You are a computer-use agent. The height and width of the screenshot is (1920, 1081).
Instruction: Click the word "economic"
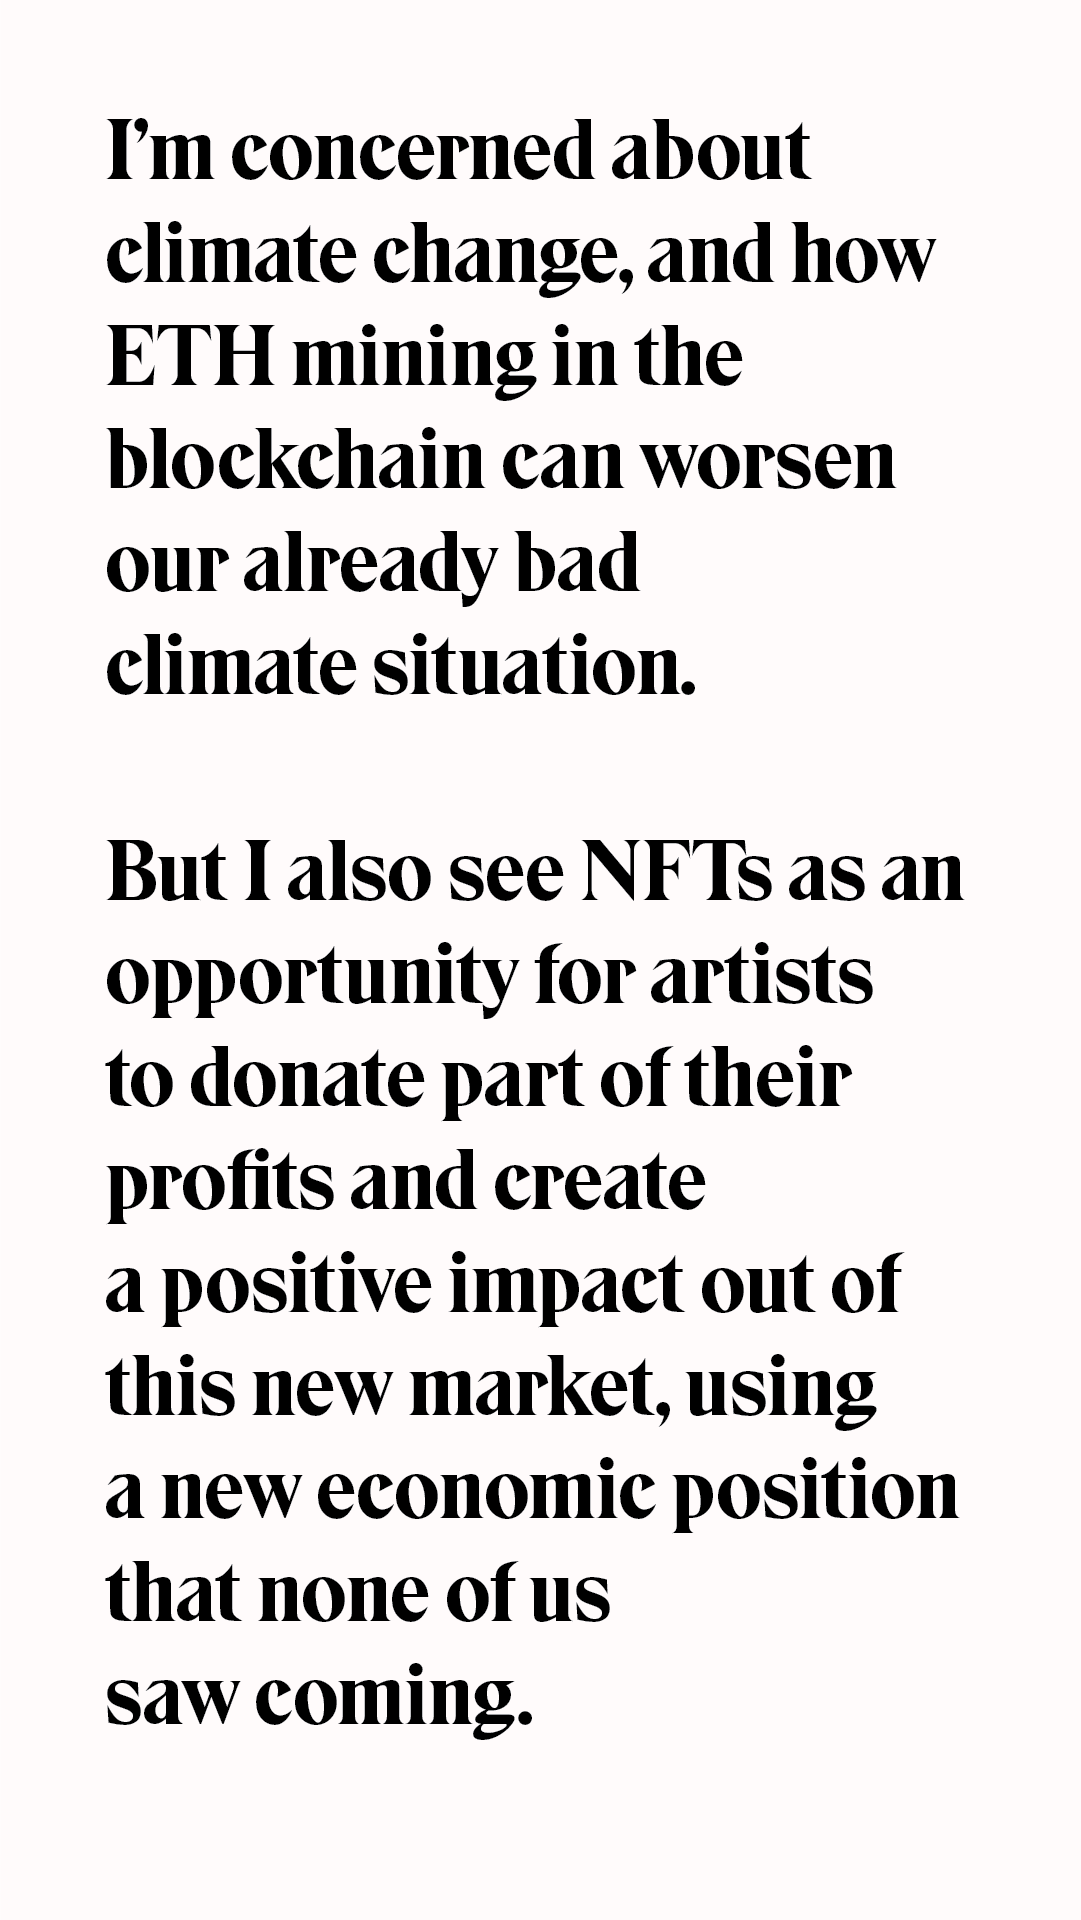485,1492
